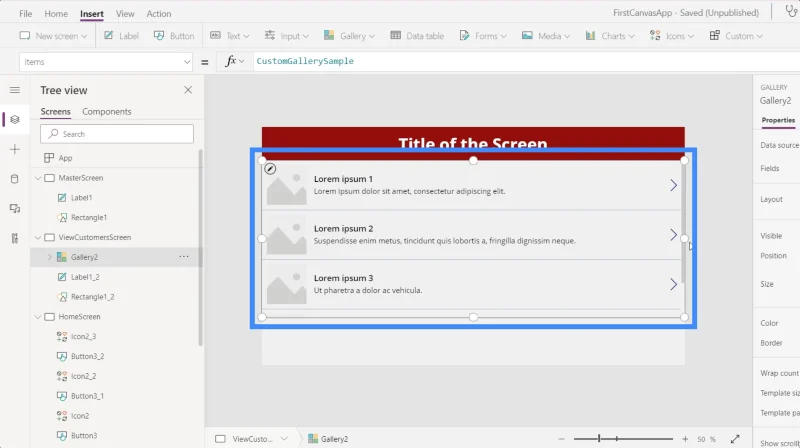The image size is (800, 448).
Task: Collapse the MasterScreen tree node
Action: (x=38, y=178)
